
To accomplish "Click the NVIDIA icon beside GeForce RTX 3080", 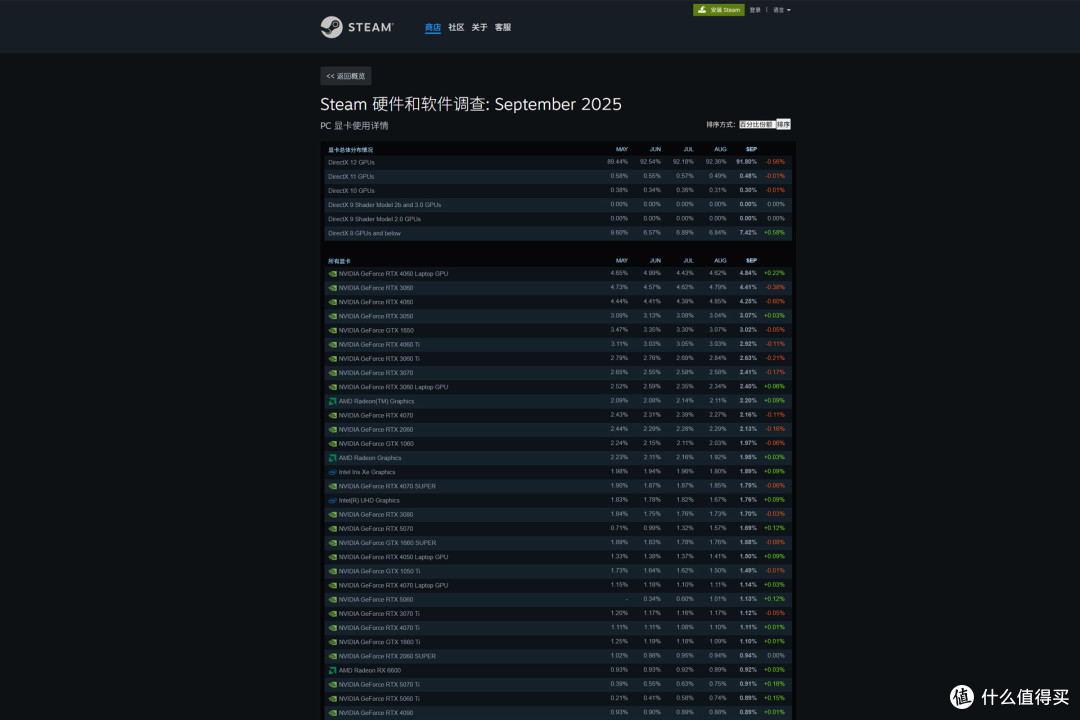I will (333, 515).
